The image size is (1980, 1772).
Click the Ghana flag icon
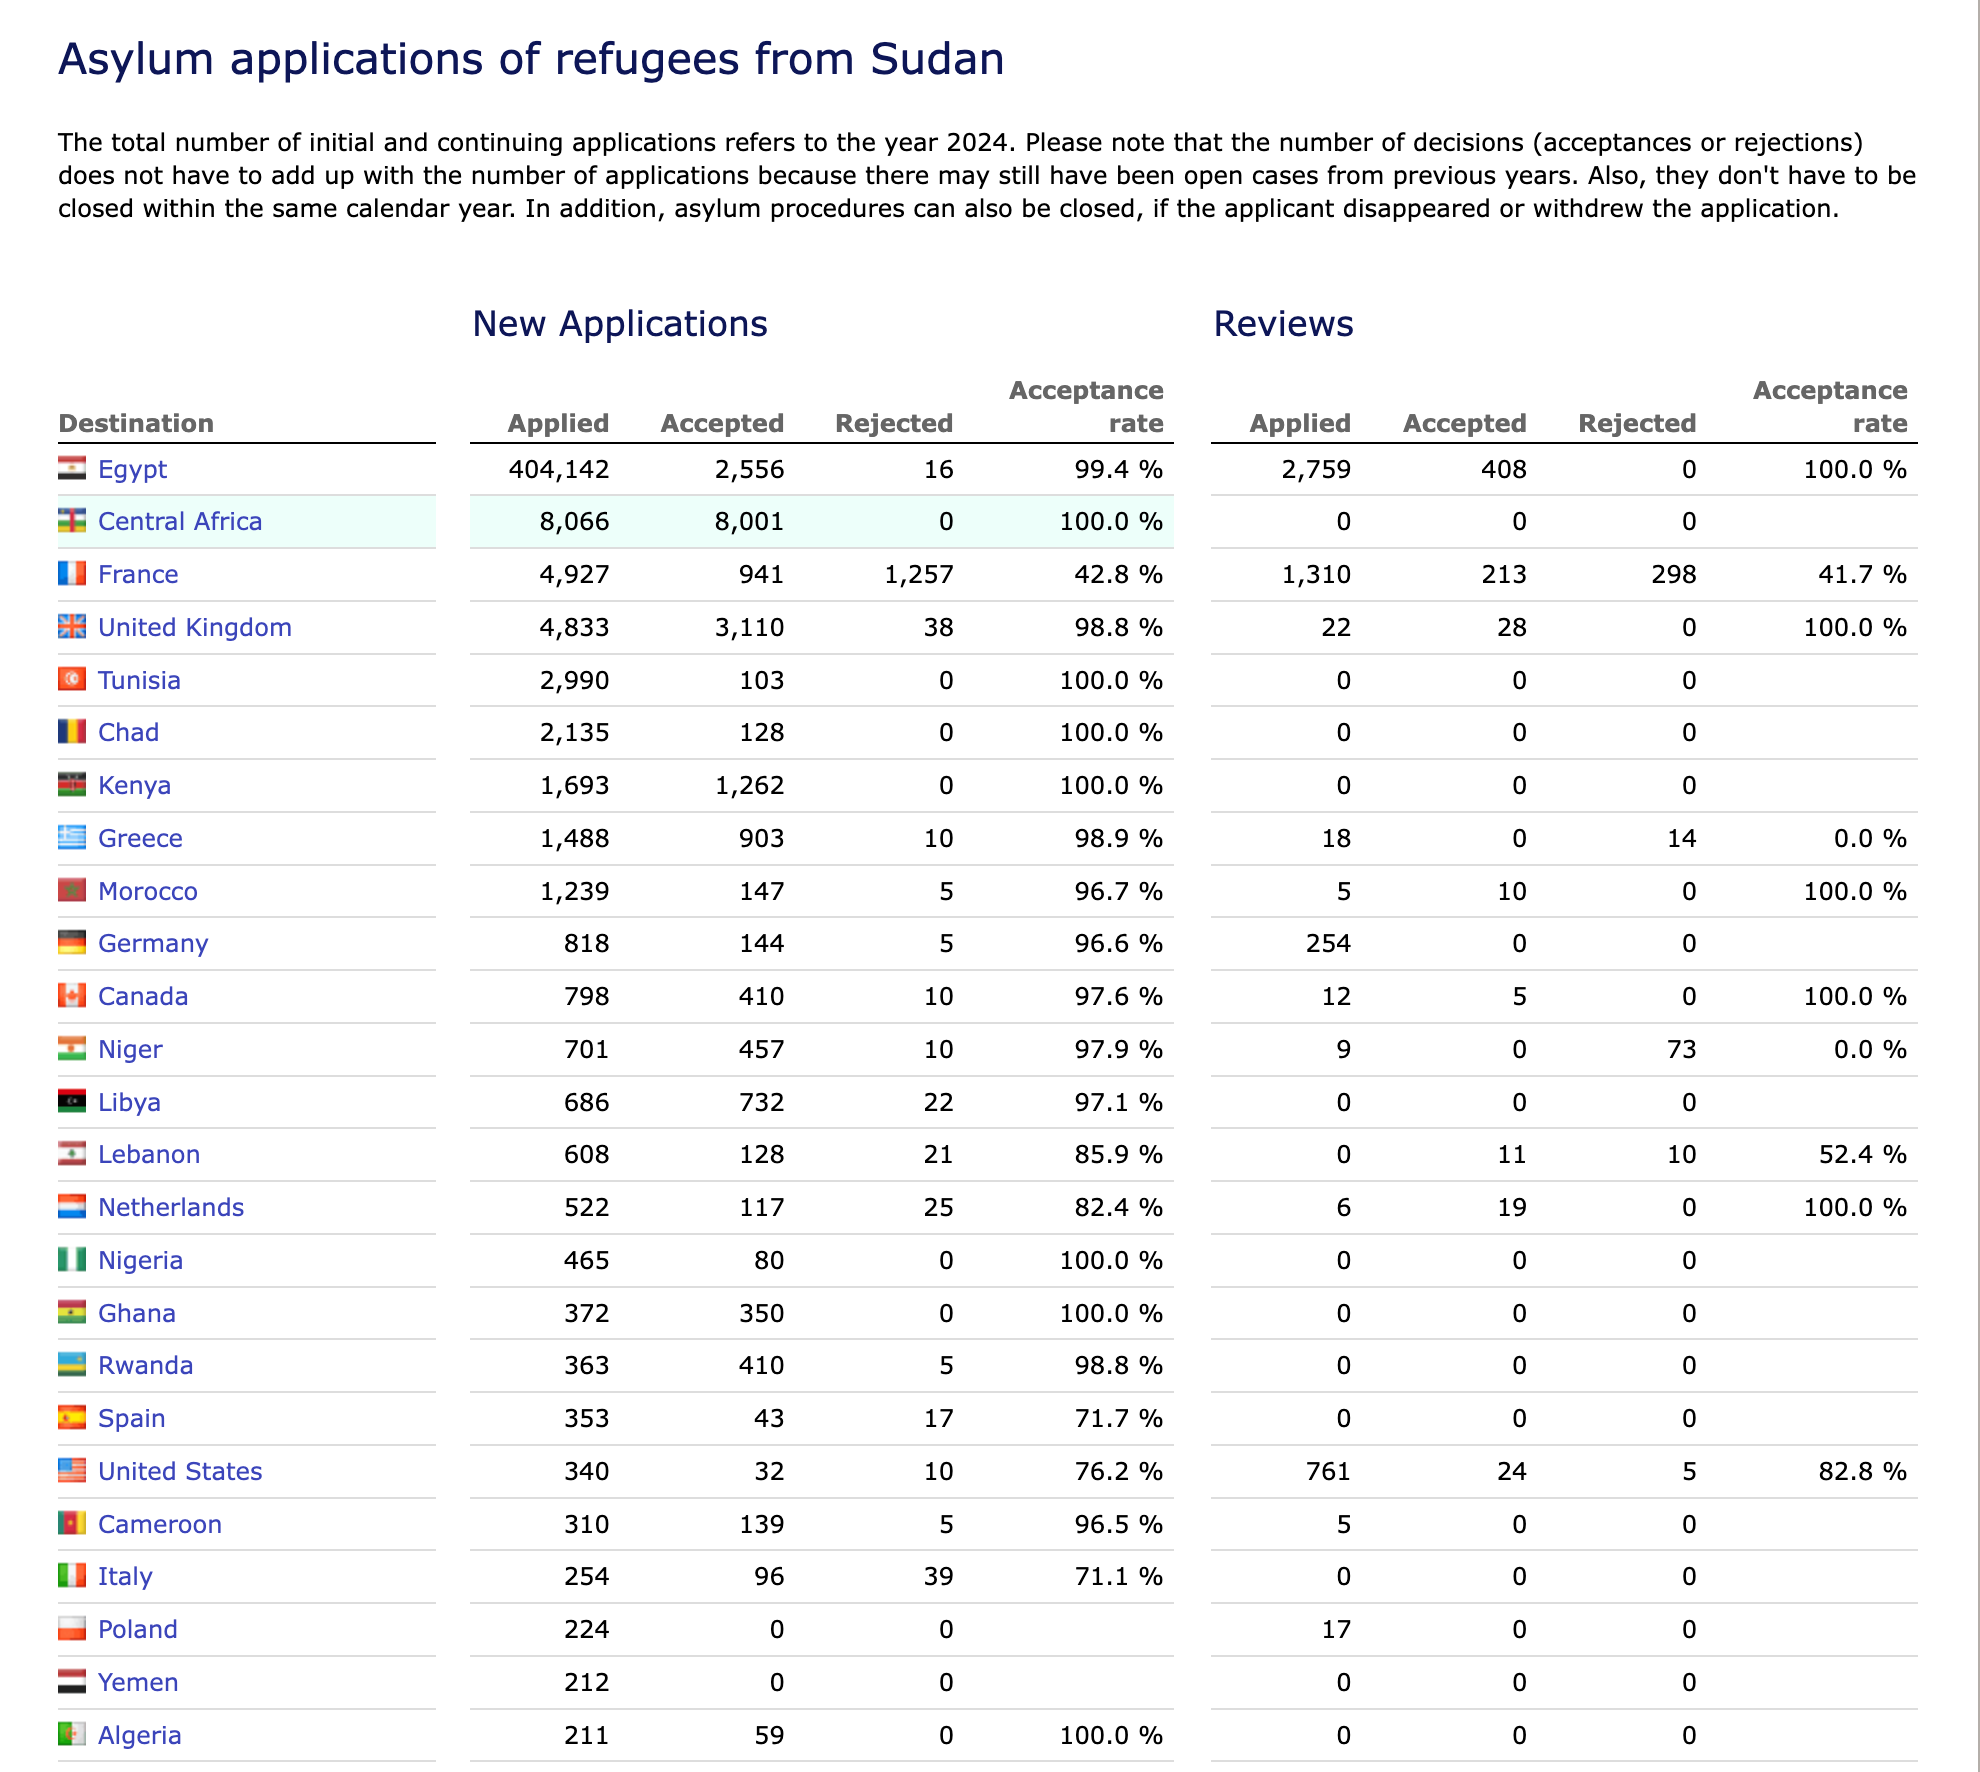tap(72, 1313)
